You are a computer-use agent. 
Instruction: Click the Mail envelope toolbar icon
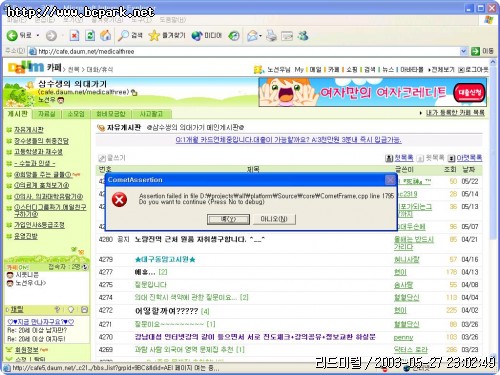[252, 36]
